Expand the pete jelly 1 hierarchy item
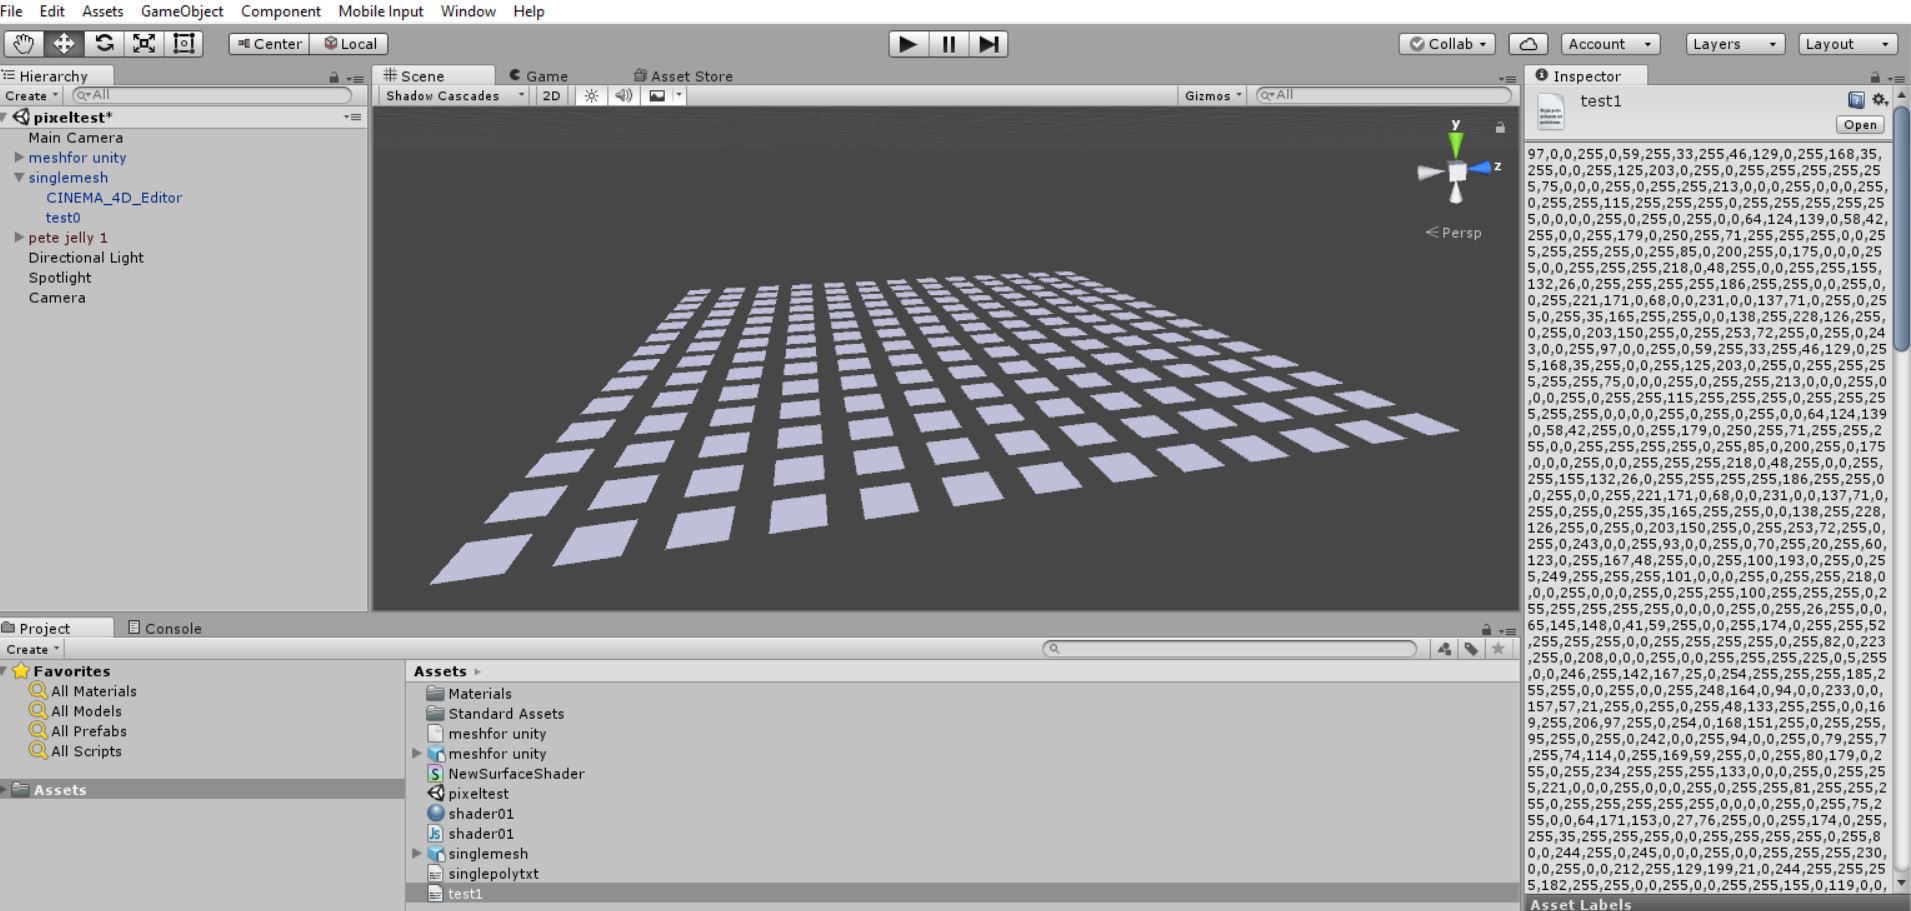 (19, 237)
